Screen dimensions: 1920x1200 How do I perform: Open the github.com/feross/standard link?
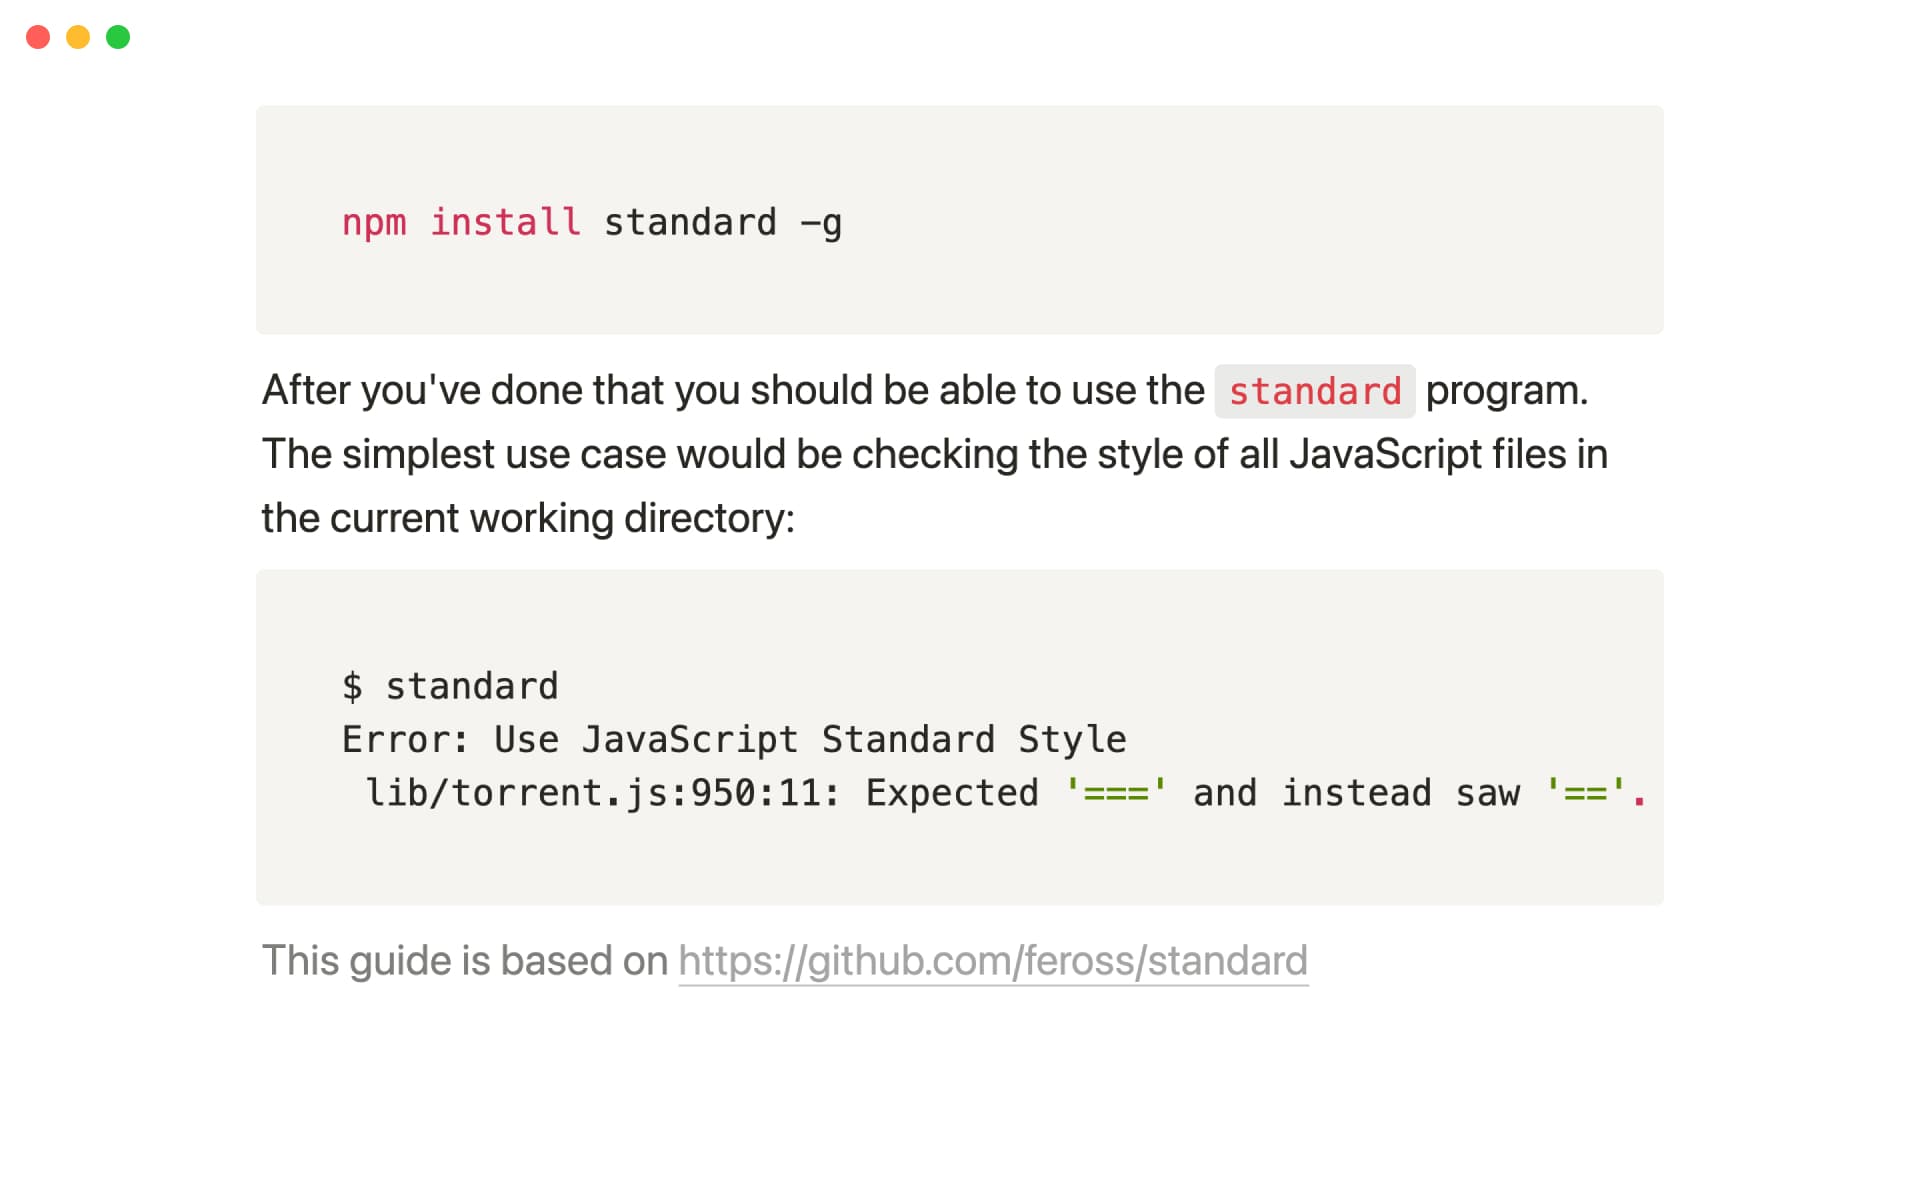pyautogui.click(x=992, y=961)
